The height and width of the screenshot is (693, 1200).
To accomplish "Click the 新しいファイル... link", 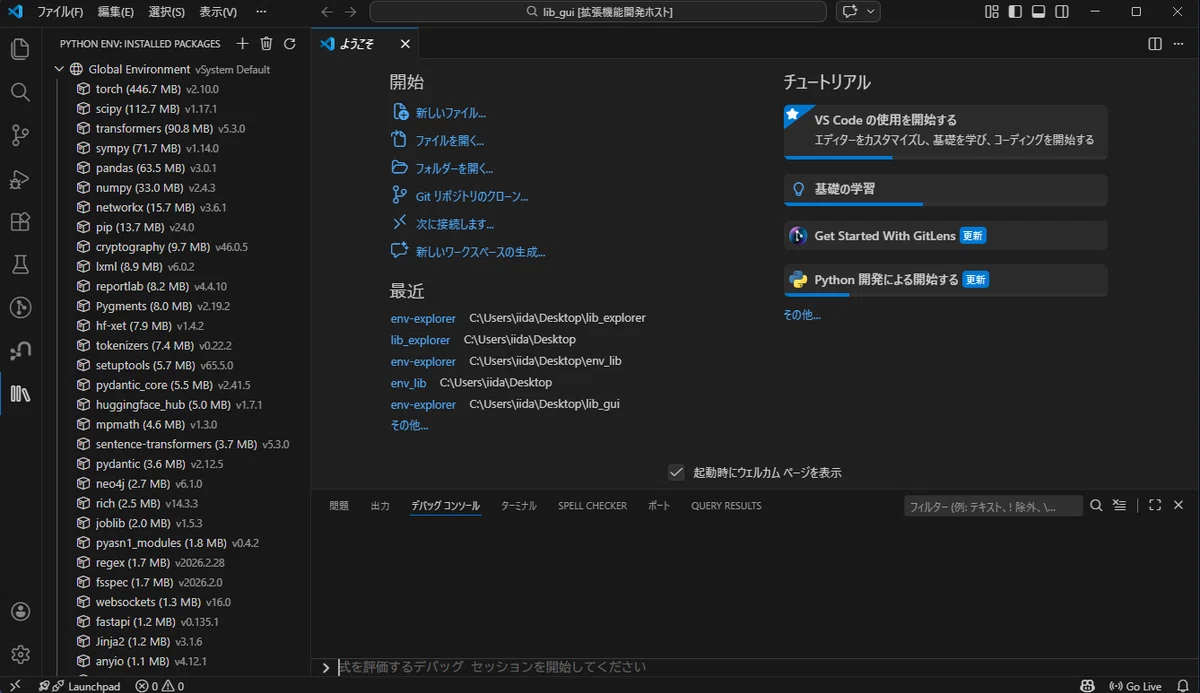I will click(x=450, y=113).
